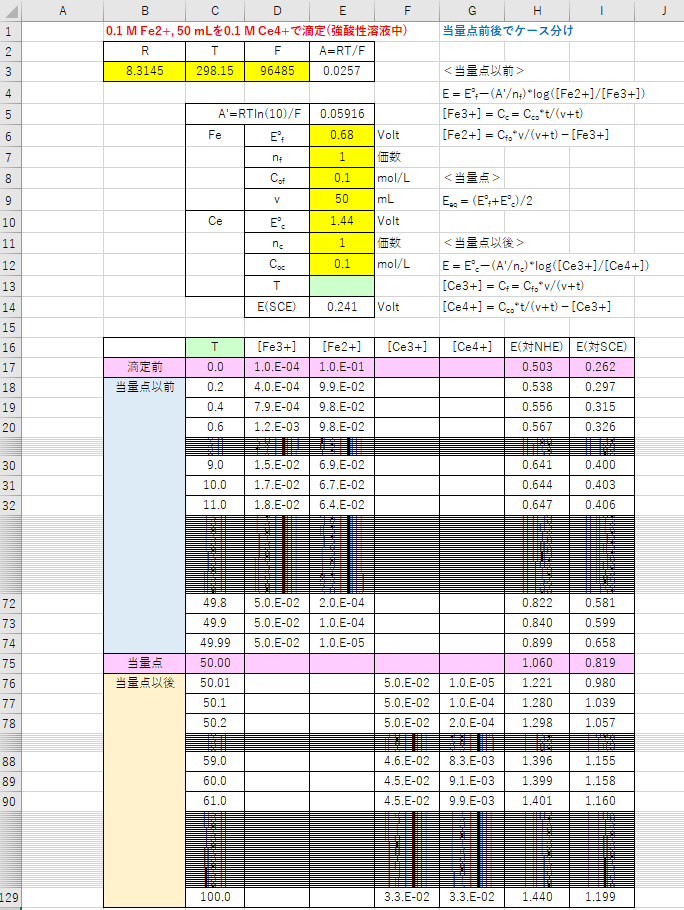Click the [Fe2+] value 1.0.E-05

342,643
